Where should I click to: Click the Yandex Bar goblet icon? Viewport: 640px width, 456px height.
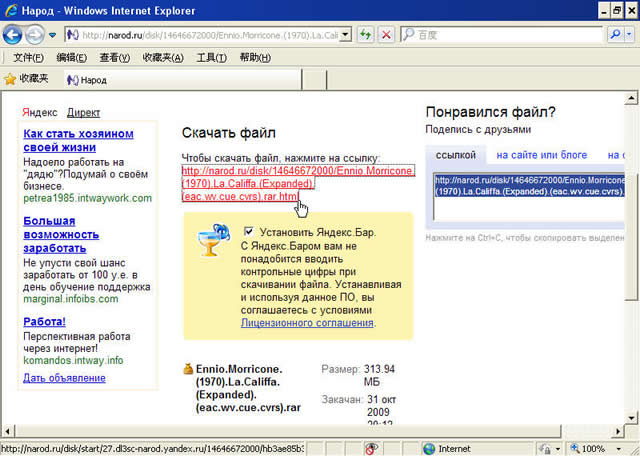(x=213, y=241)
